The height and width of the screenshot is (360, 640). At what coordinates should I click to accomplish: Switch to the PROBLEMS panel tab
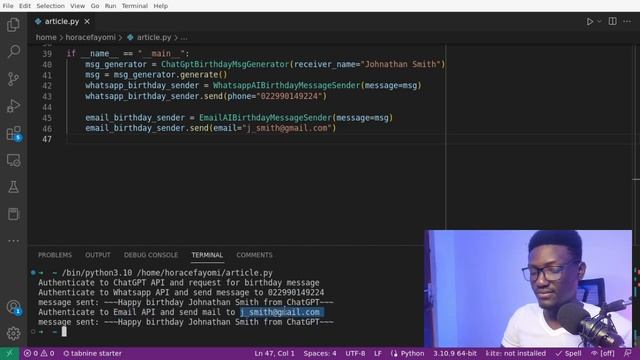[x=55, y=255]
